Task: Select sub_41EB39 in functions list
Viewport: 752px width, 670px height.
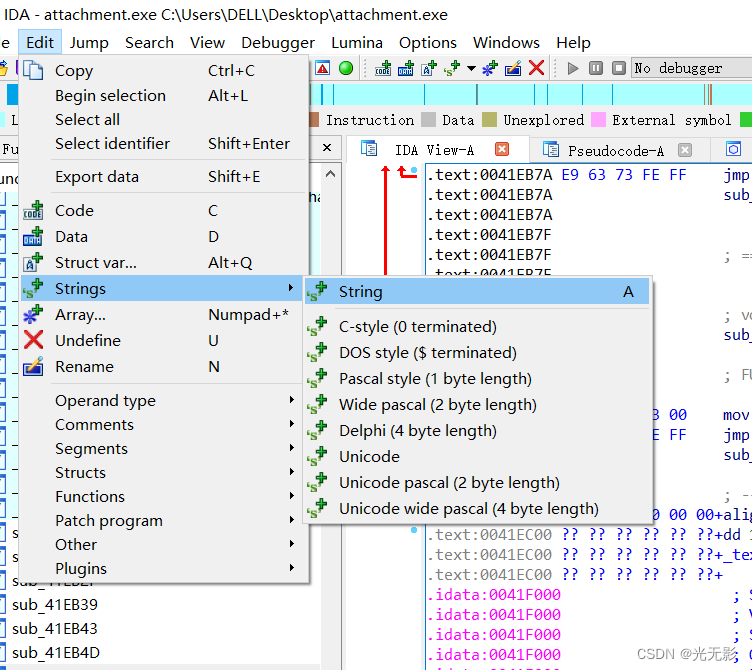Action: point(55,604)
